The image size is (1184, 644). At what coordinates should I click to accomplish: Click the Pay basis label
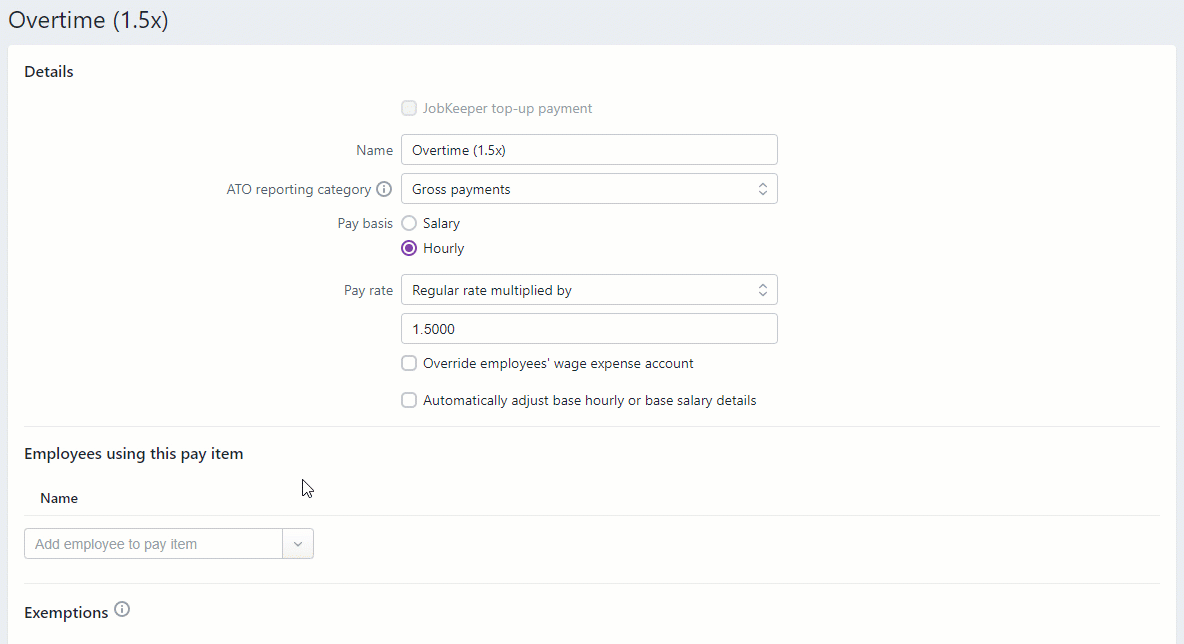(365, 223)
